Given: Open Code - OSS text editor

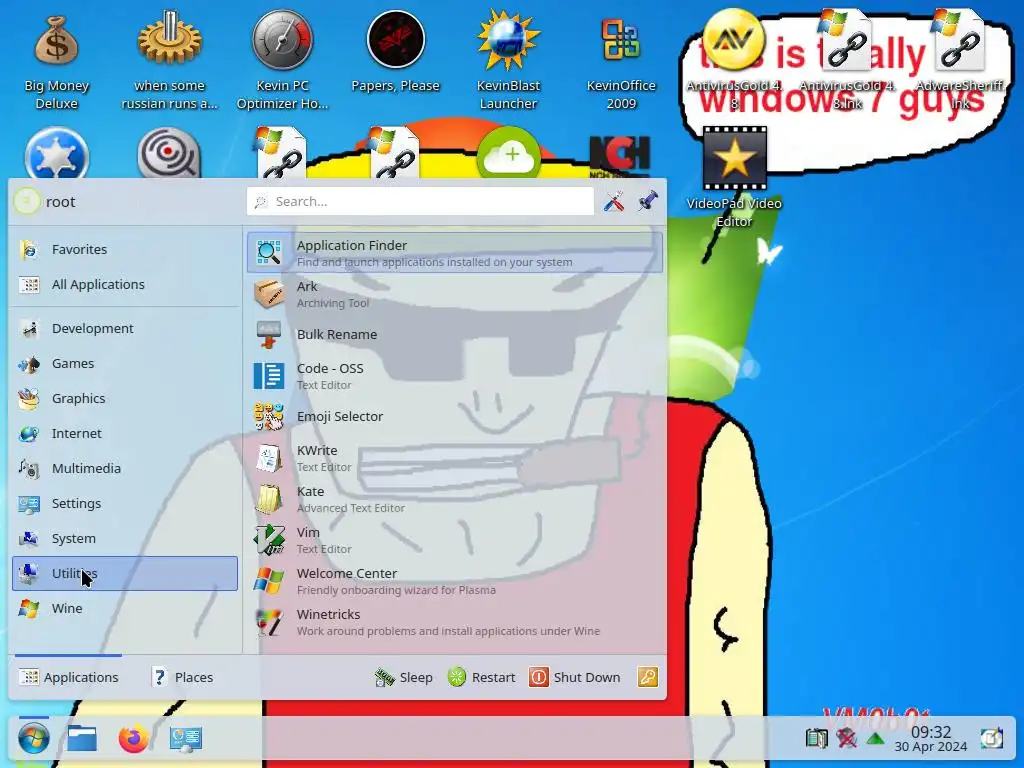Looking at the screenshot, I should 455,376.
